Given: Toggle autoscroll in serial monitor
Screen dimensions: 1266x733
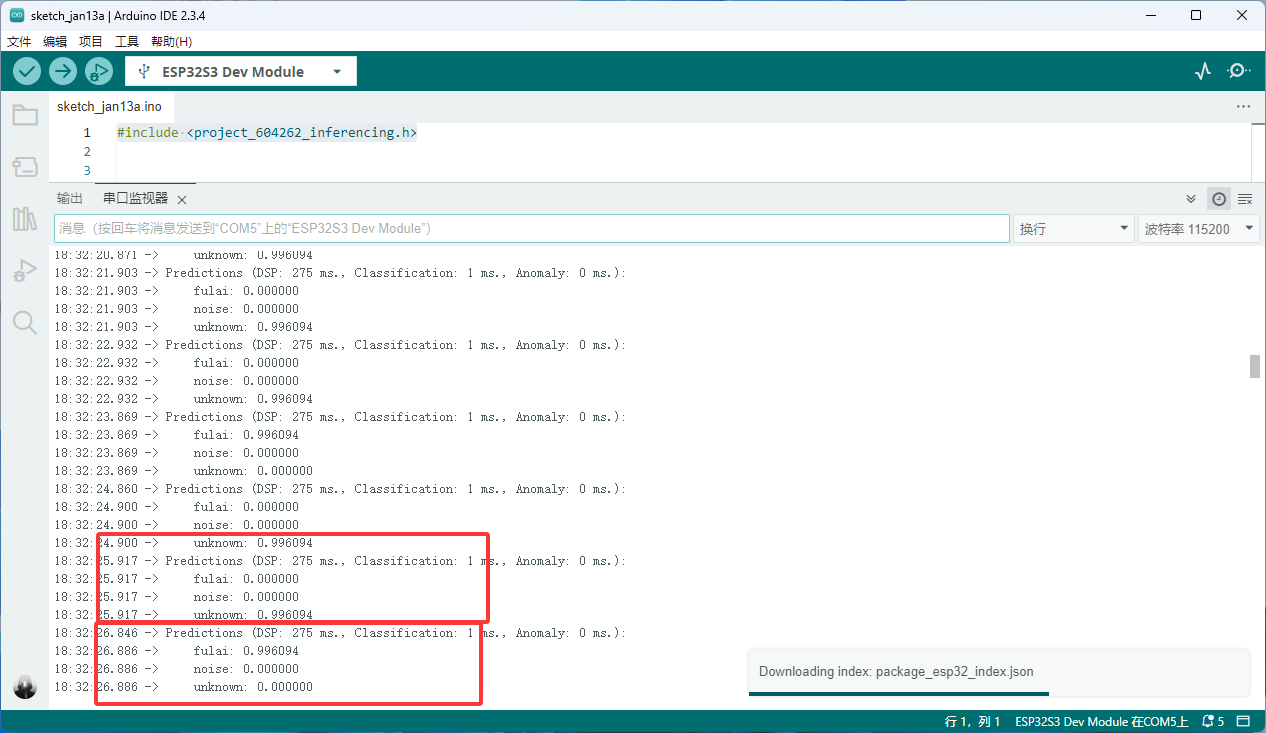Looking at the screenshot, I should click(1191, 199).
